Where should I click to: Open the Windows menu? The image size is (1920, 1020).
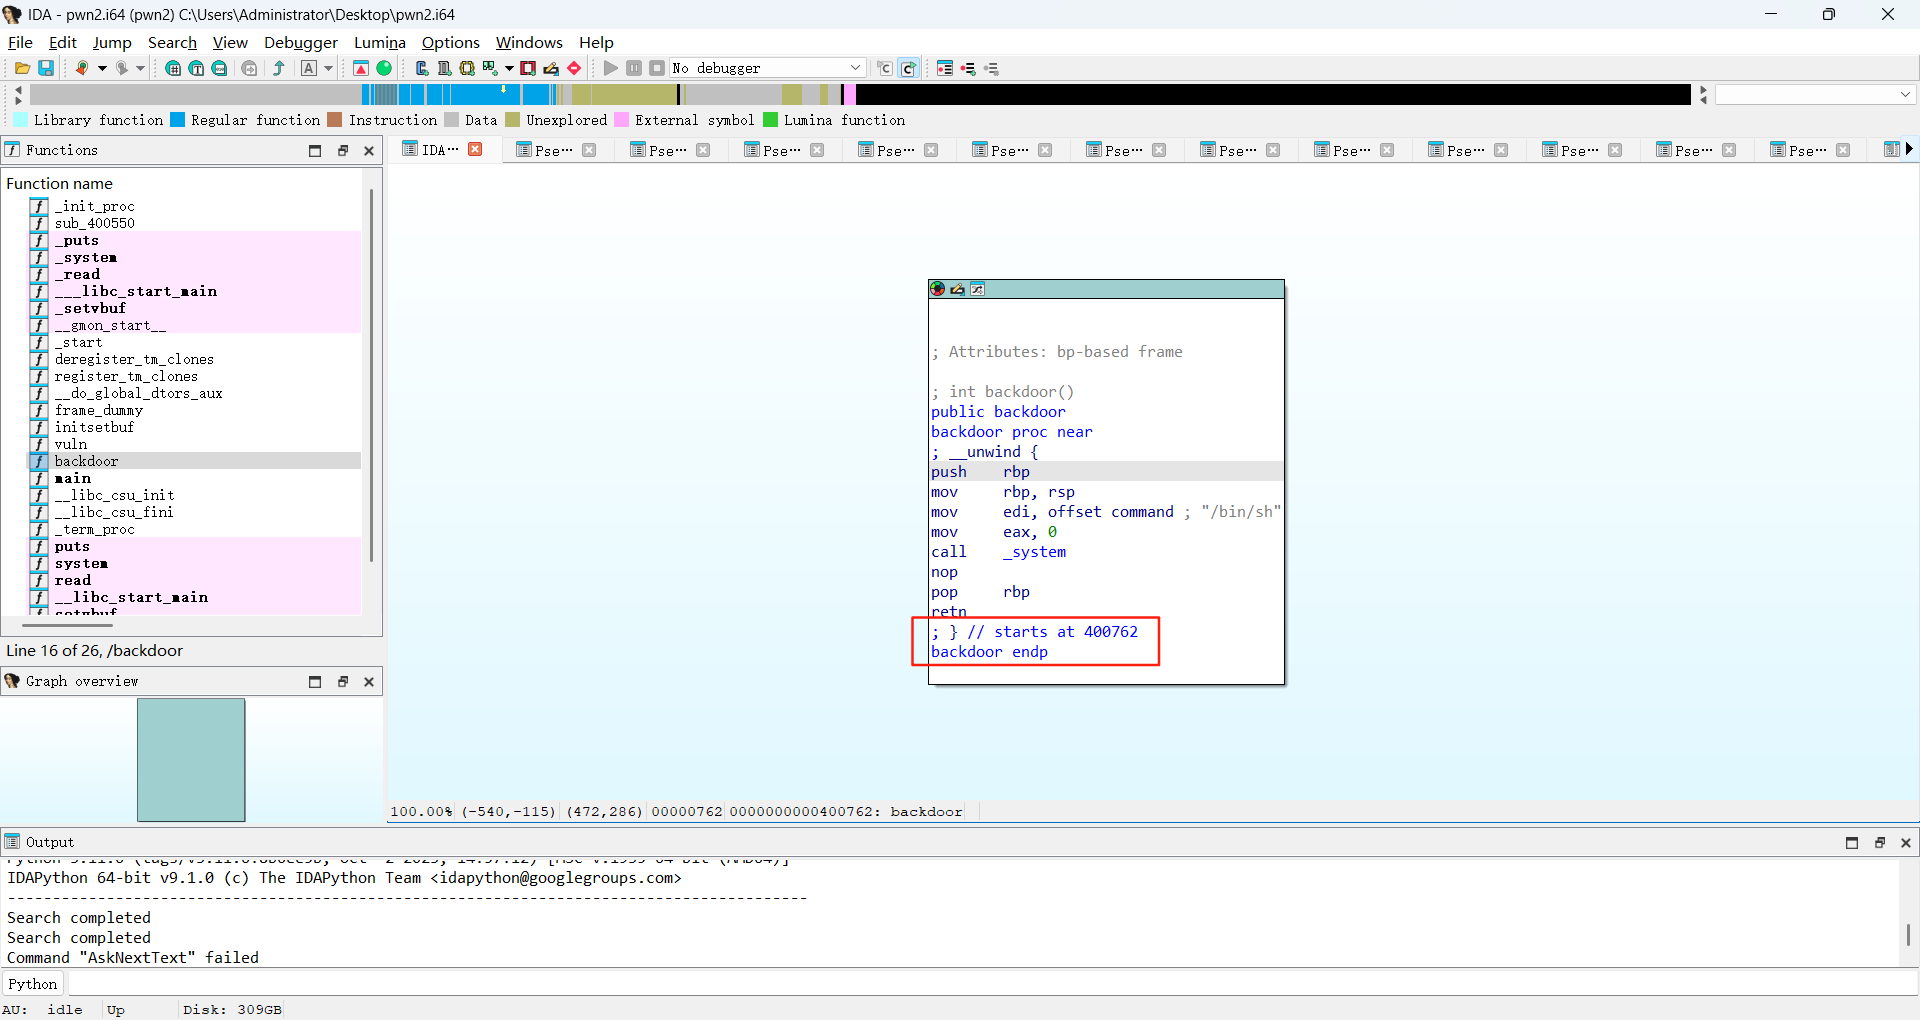pos(529,42)
